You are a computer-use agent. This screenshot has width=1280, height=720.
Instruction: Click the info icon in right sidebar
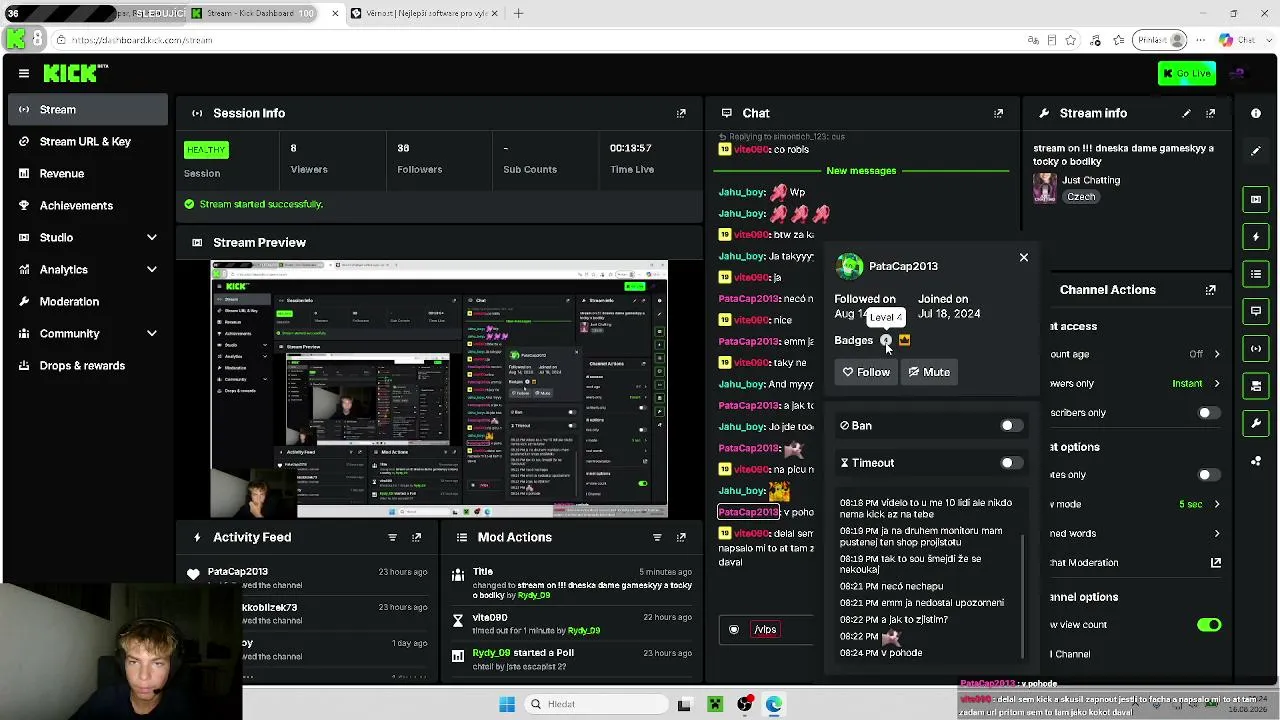[1256, 113]
